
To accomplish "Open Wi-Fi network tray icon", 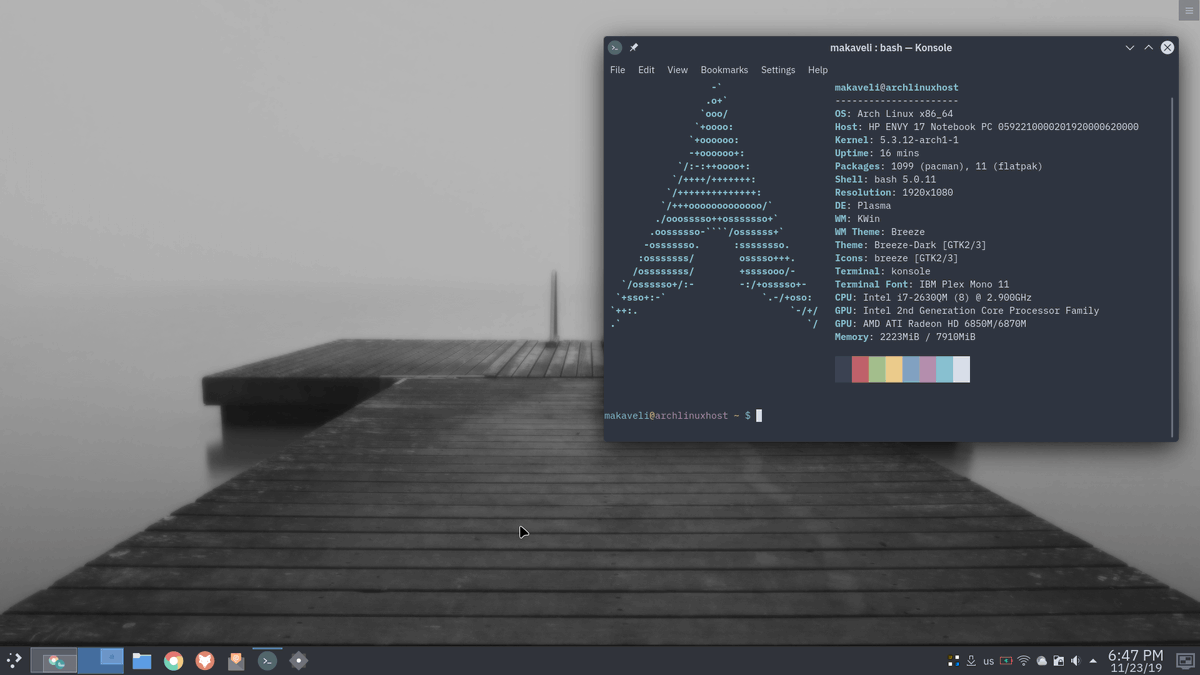I will pyautogui.click(x=1023, y=661).
